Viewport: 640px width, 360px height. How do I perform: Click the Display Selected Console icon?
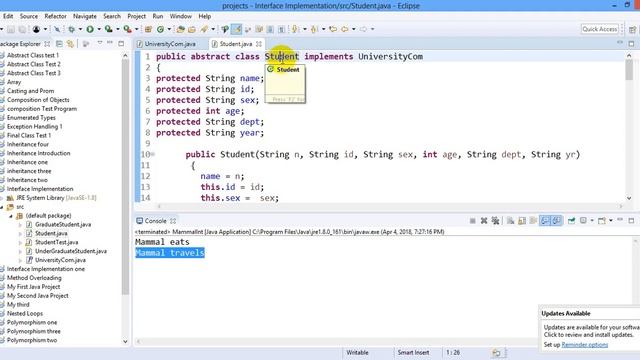coord(583,221)
